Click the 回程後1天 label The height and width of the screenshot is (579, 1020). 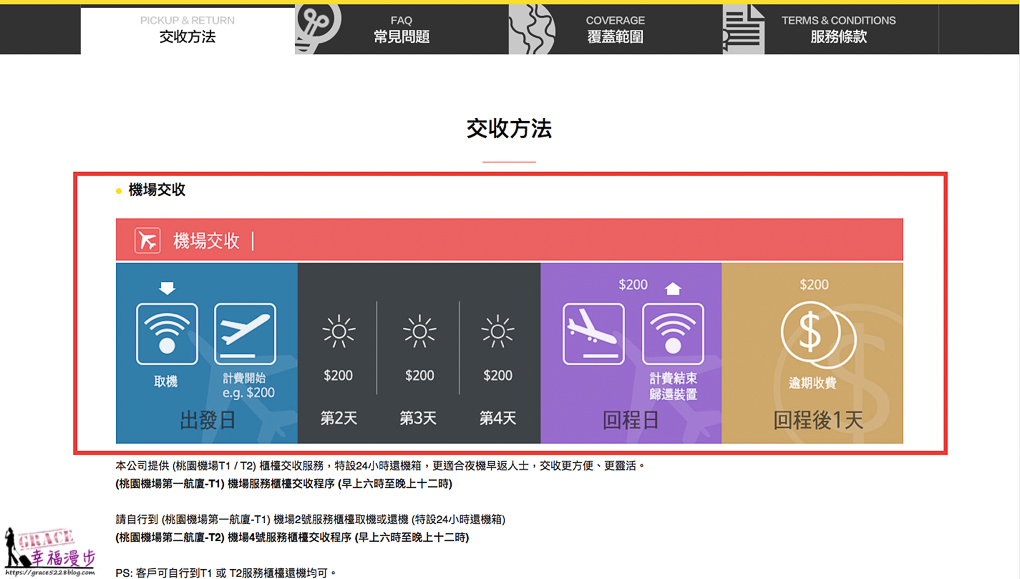click(818, 420)
